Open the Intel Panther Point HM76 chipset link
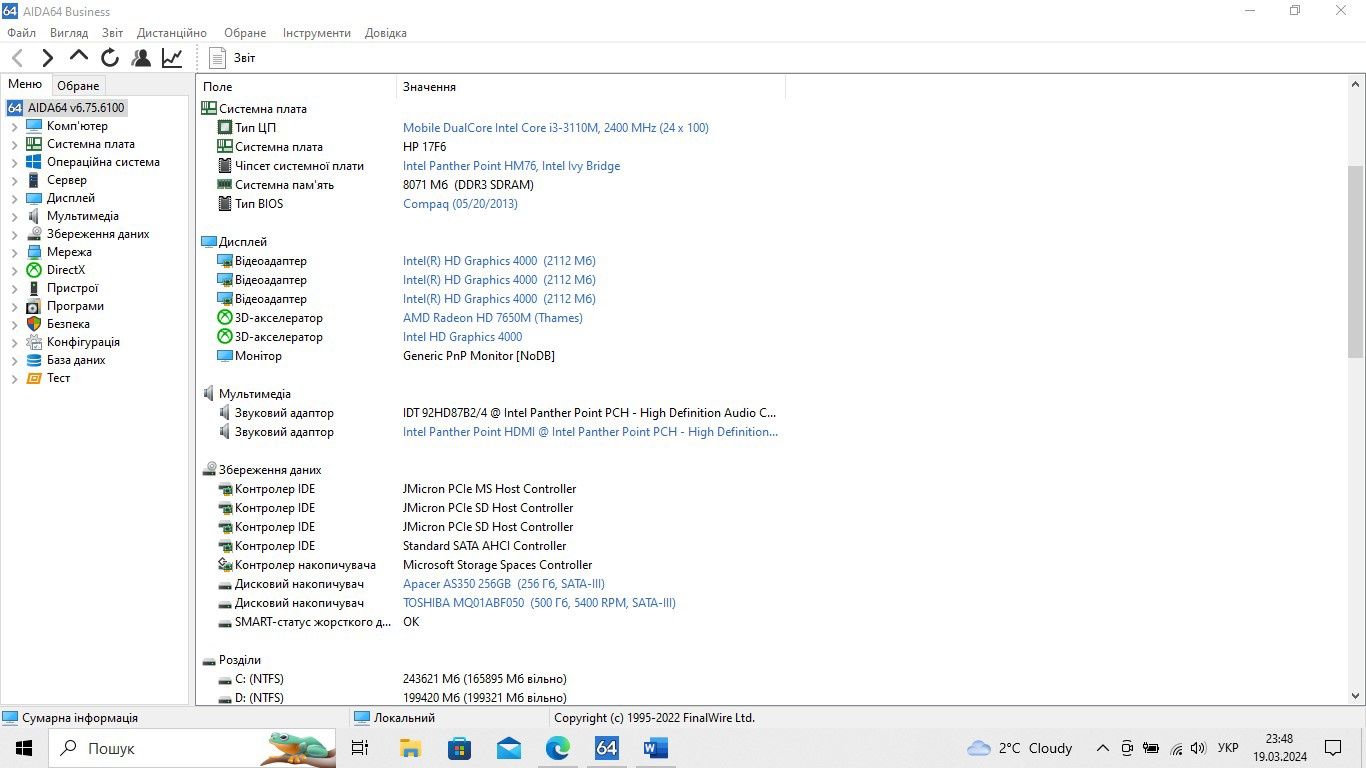Viewport: 1366px width, 768px height. 511,166
